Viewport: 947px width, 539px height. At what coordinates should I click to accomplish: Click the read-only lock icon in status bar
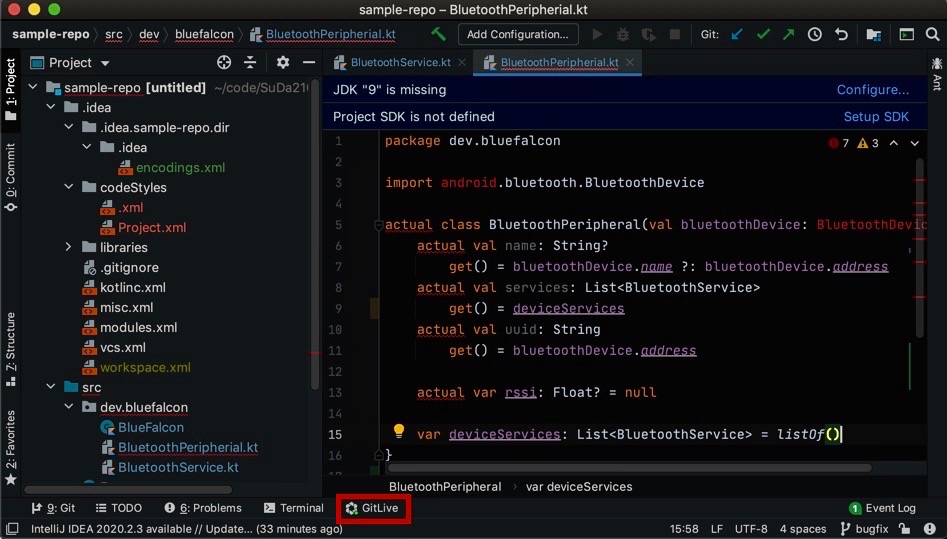pos(904,529)
